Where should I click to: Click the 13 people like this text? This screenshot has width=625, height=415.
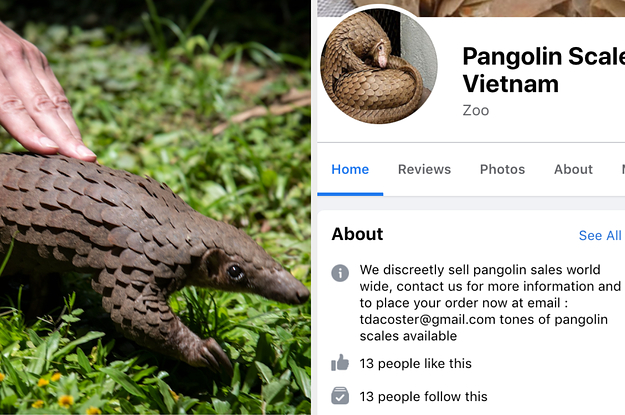click(x=415, y=364)
